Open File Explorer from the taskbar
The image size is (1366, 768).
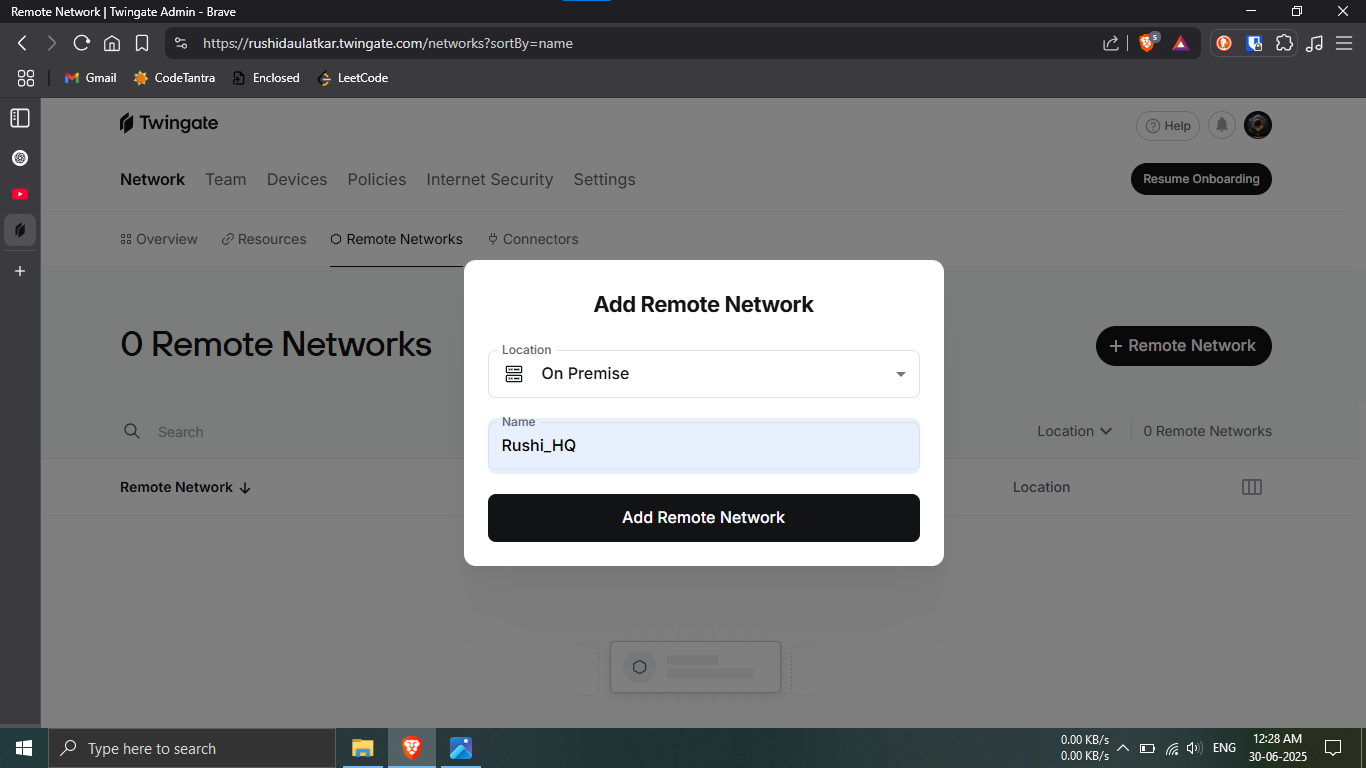coord(362,748)
